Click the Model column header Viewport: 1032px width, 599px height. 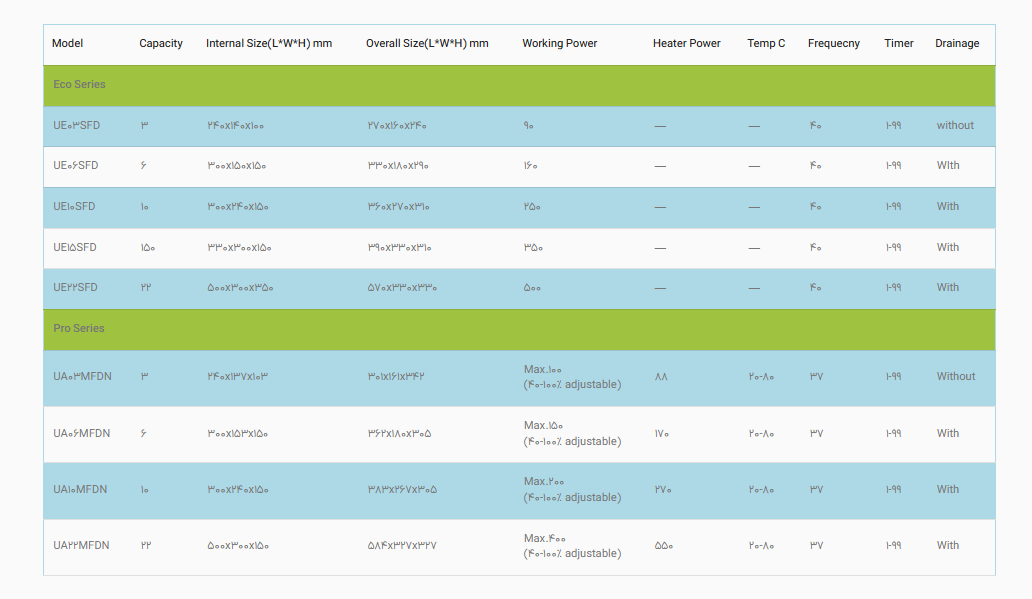67,44
